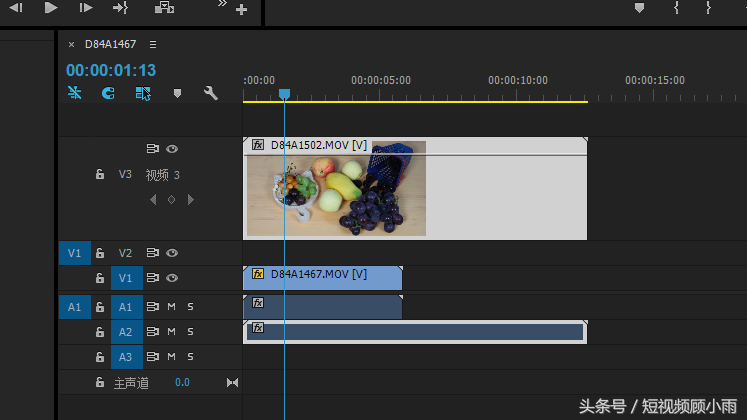Toggle Linked Selection in timeline header
This screenshot has height=420, width=747.
pos(143,93)
